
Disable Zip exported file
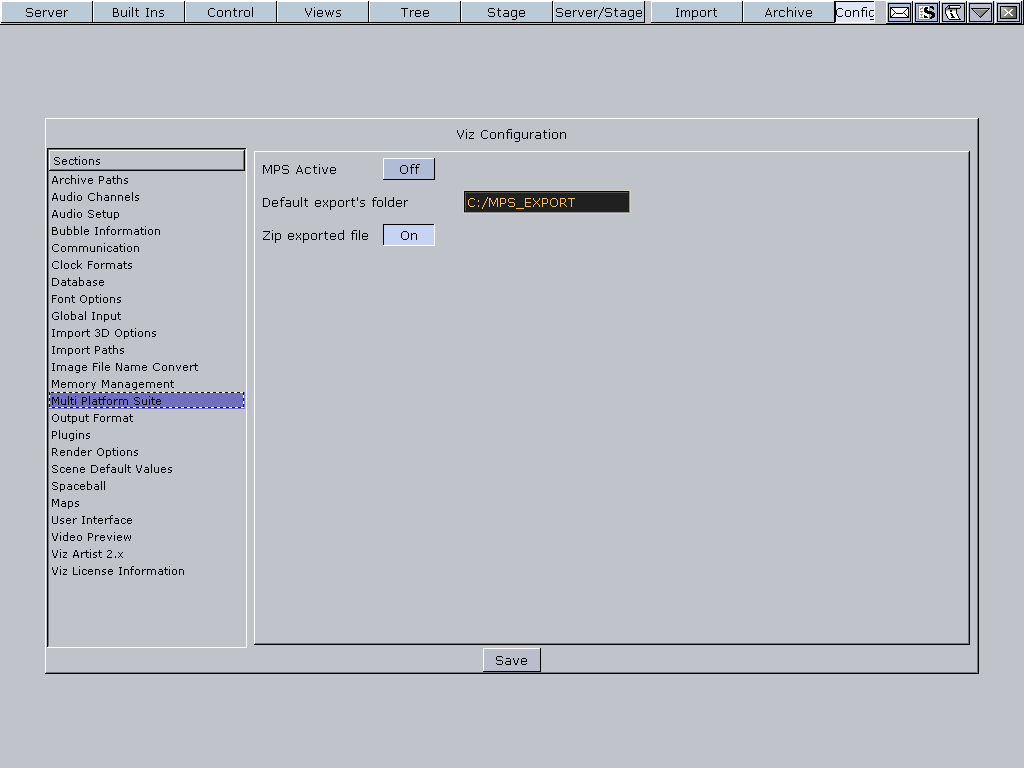pyautogui.click(x=408, y=234)
